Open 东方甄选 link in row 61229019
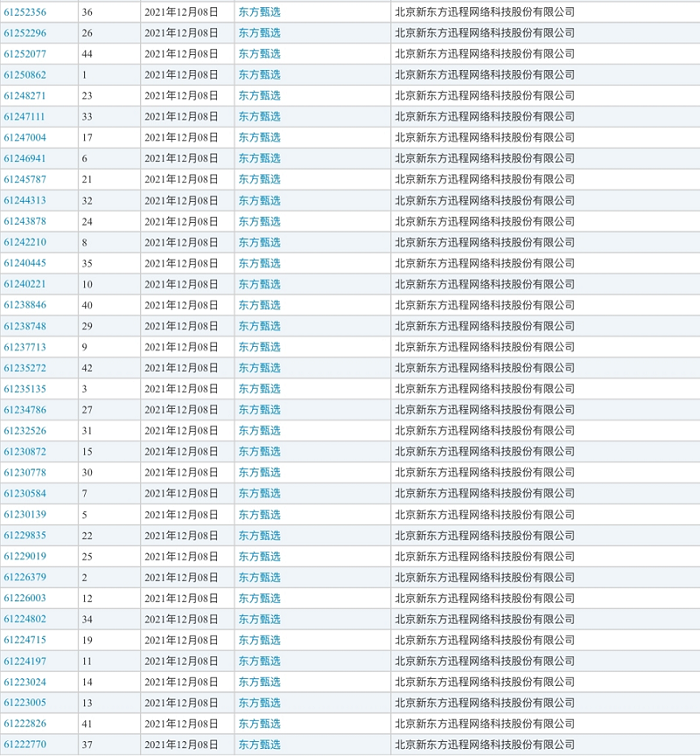This screenshot has width=700, height=756. click(259, 557)
